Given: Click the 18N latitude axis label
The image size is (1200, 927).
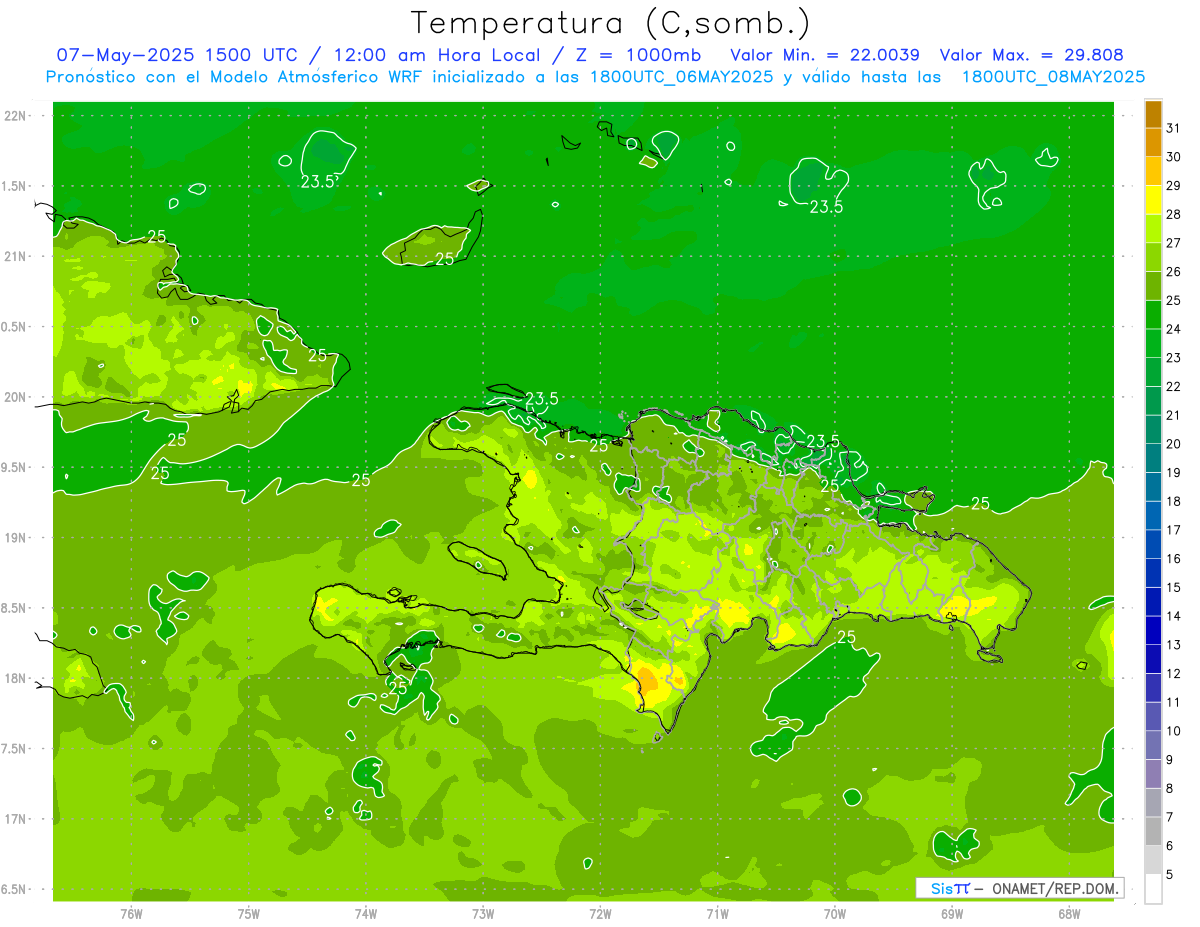Looking at the screenshot, I should pyautogui.click(x=16, y=679).
